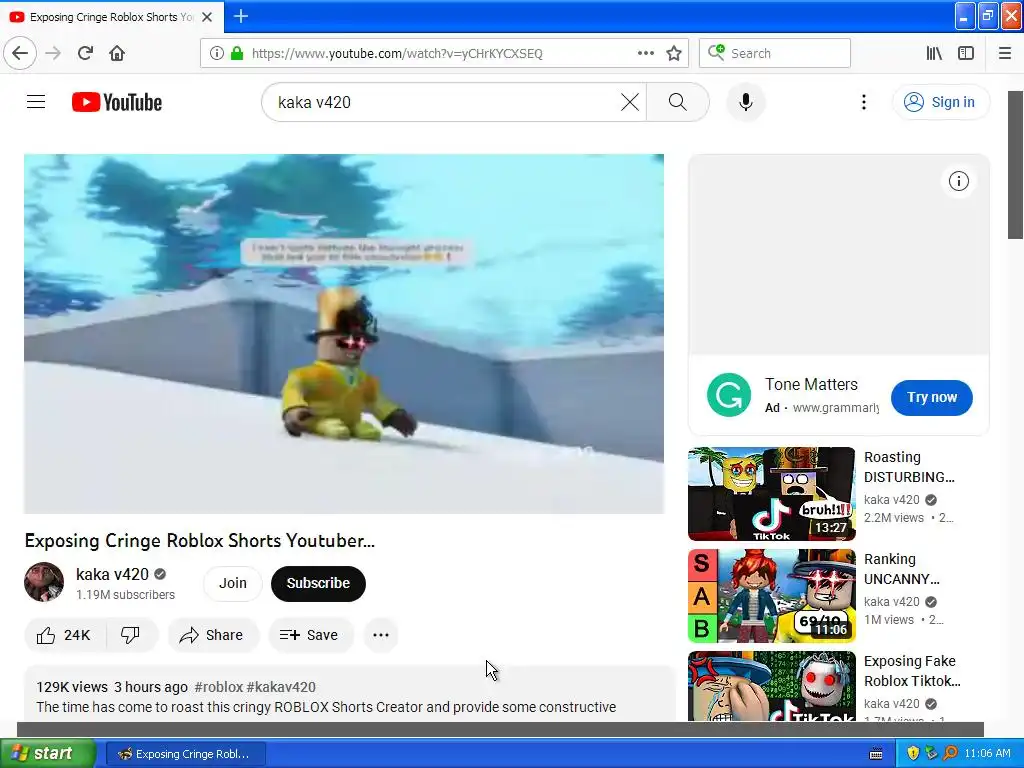Clear the YouTube search text
This screenshot has width=1024, height=768.
pyautogui.click(x=630, y=102)
